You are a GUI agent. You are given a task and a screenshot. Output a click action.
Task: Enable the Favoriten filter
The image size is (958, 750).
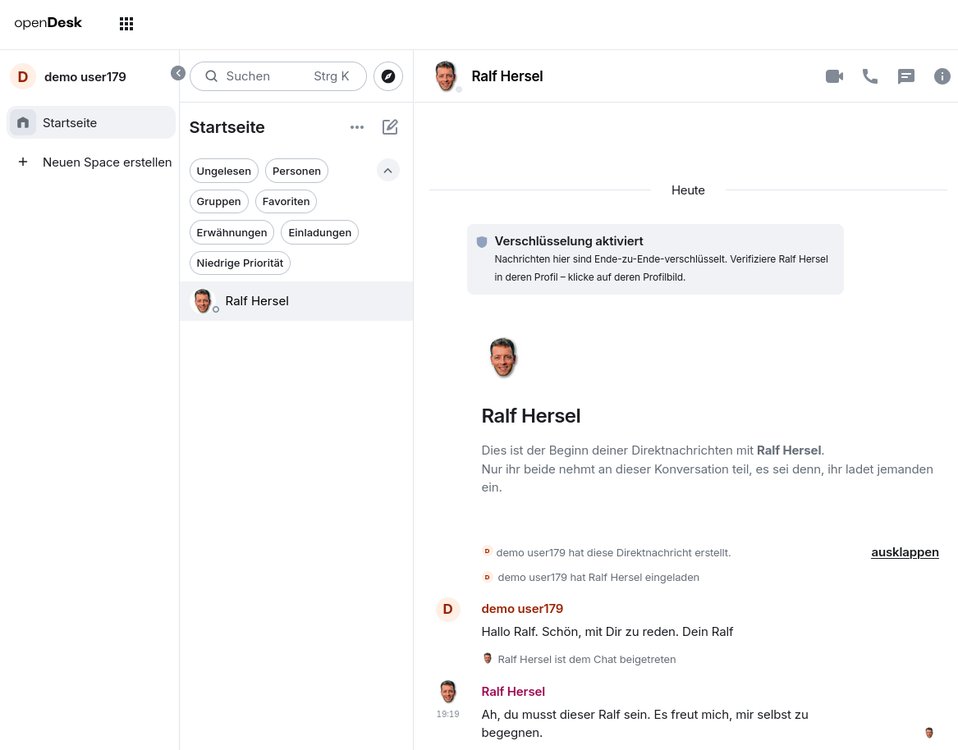[286, 201]
